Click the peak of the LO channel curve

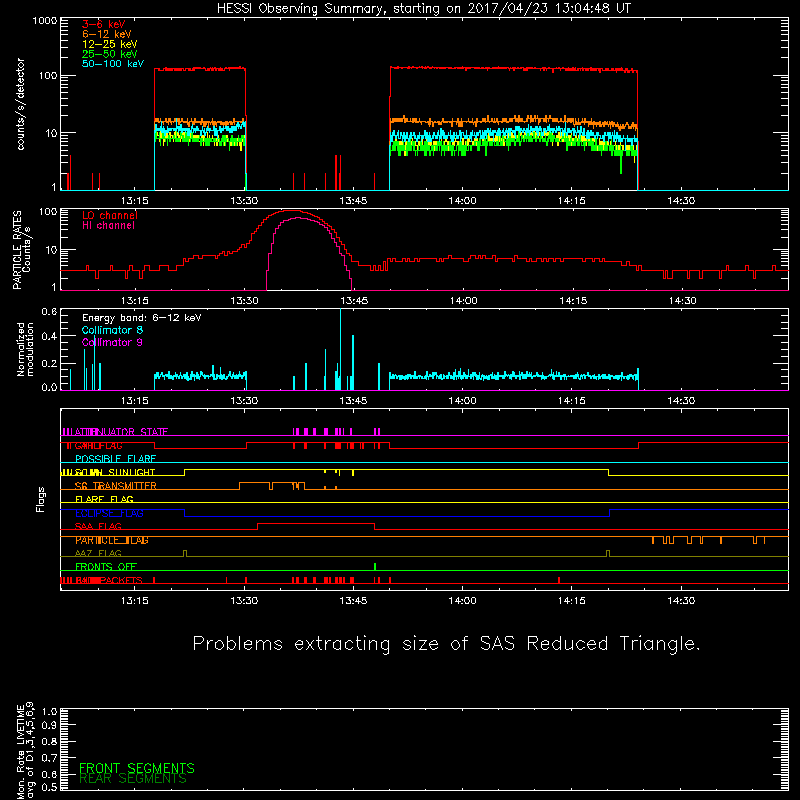coord(293,210)
